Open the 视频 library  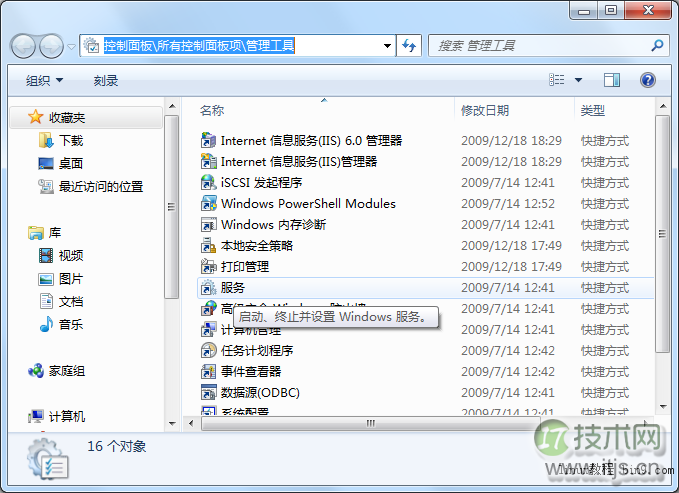pos(71,256)
